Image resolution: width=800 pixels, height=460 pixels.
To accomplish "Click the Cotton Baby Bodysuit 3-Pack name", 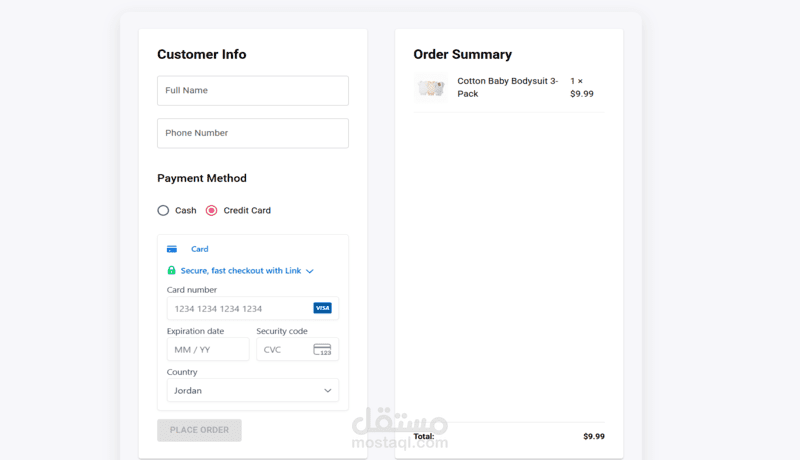I will click(508, 87).
